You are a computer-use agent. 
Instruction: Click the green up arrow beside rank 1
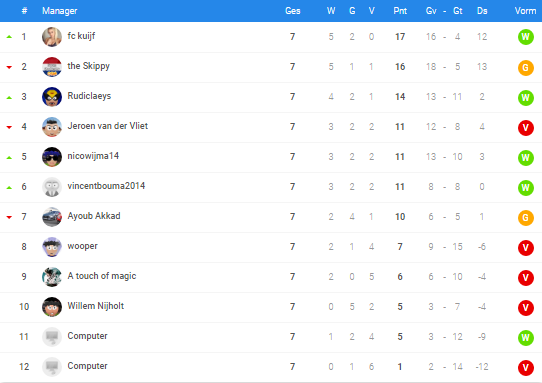pyautogui.click(x=9, y=37)
